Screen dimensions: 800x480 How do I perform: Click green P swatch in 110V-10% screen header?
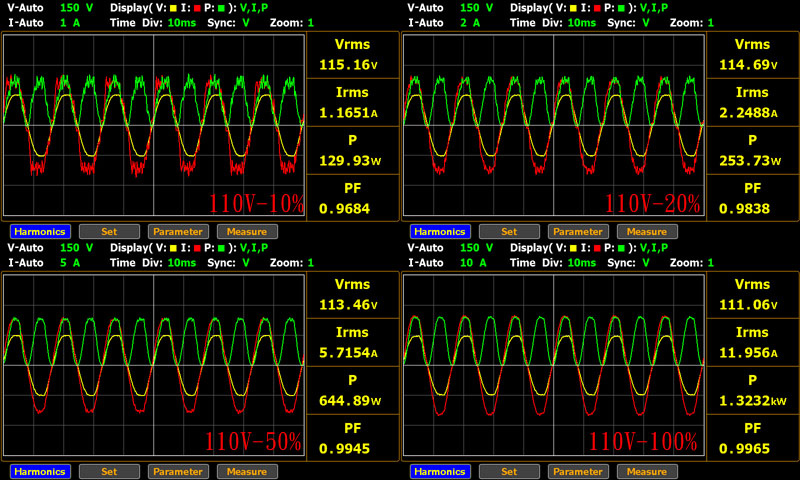pyautogui.click(x=221, y=8)
